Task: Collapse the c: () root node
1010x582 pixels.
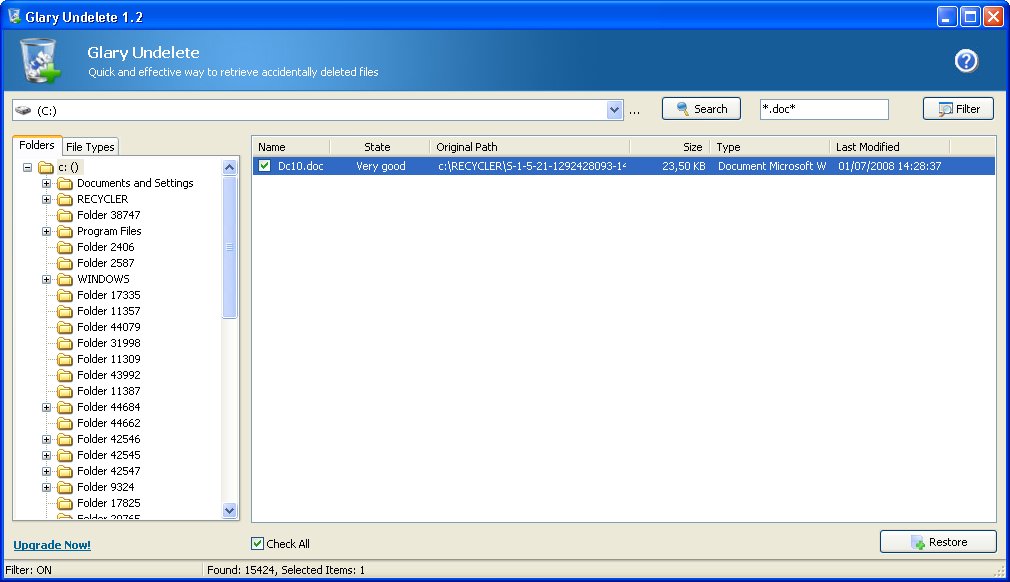Action: (27, 167)
